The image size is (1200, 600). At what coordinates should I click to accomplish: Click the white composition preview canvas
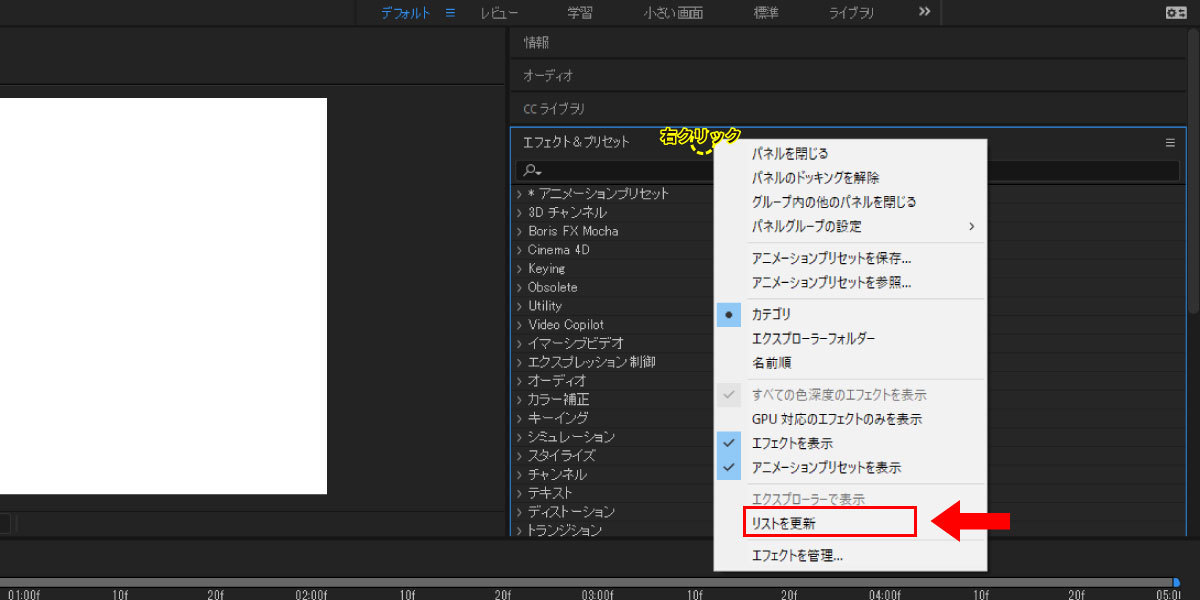coord(163,295)
